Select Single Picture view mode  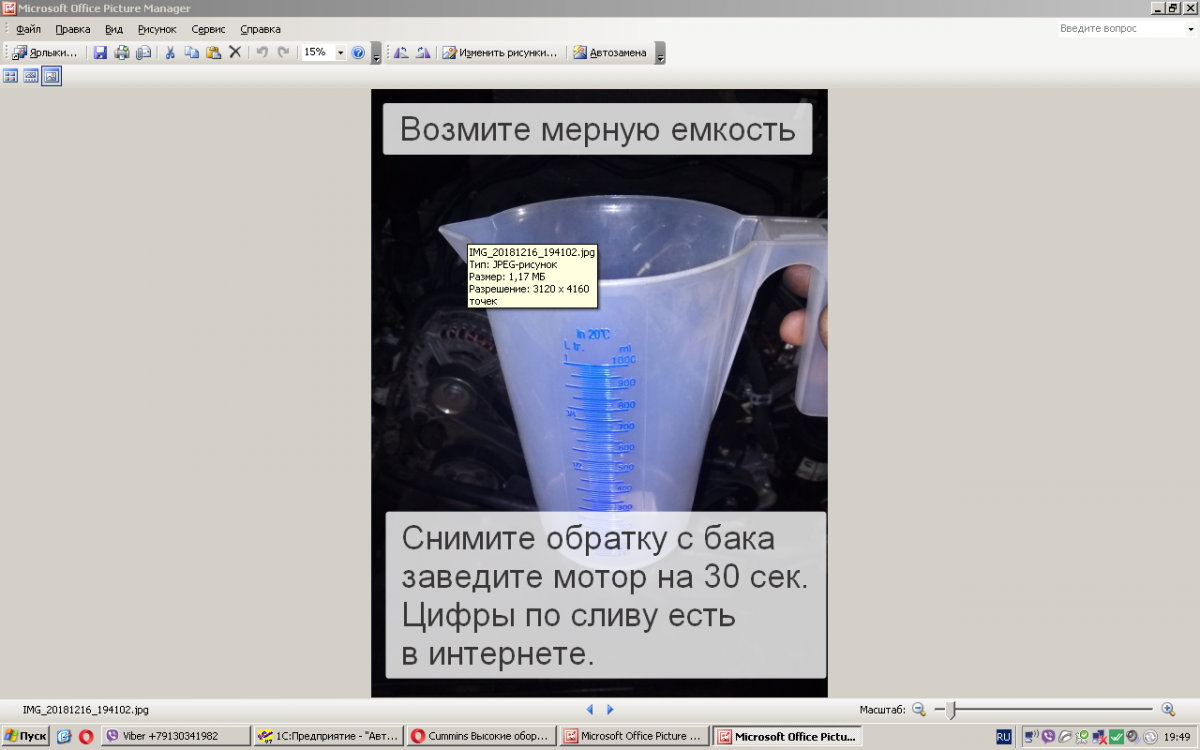pos(51,76)
